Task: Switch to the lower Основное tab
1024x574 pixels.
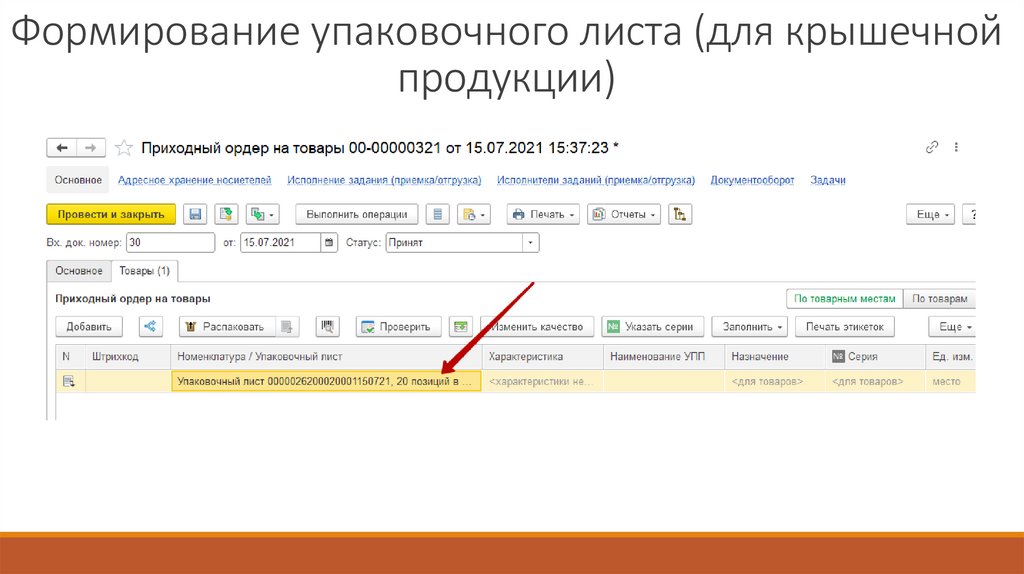Action: (x=78, y=271)
